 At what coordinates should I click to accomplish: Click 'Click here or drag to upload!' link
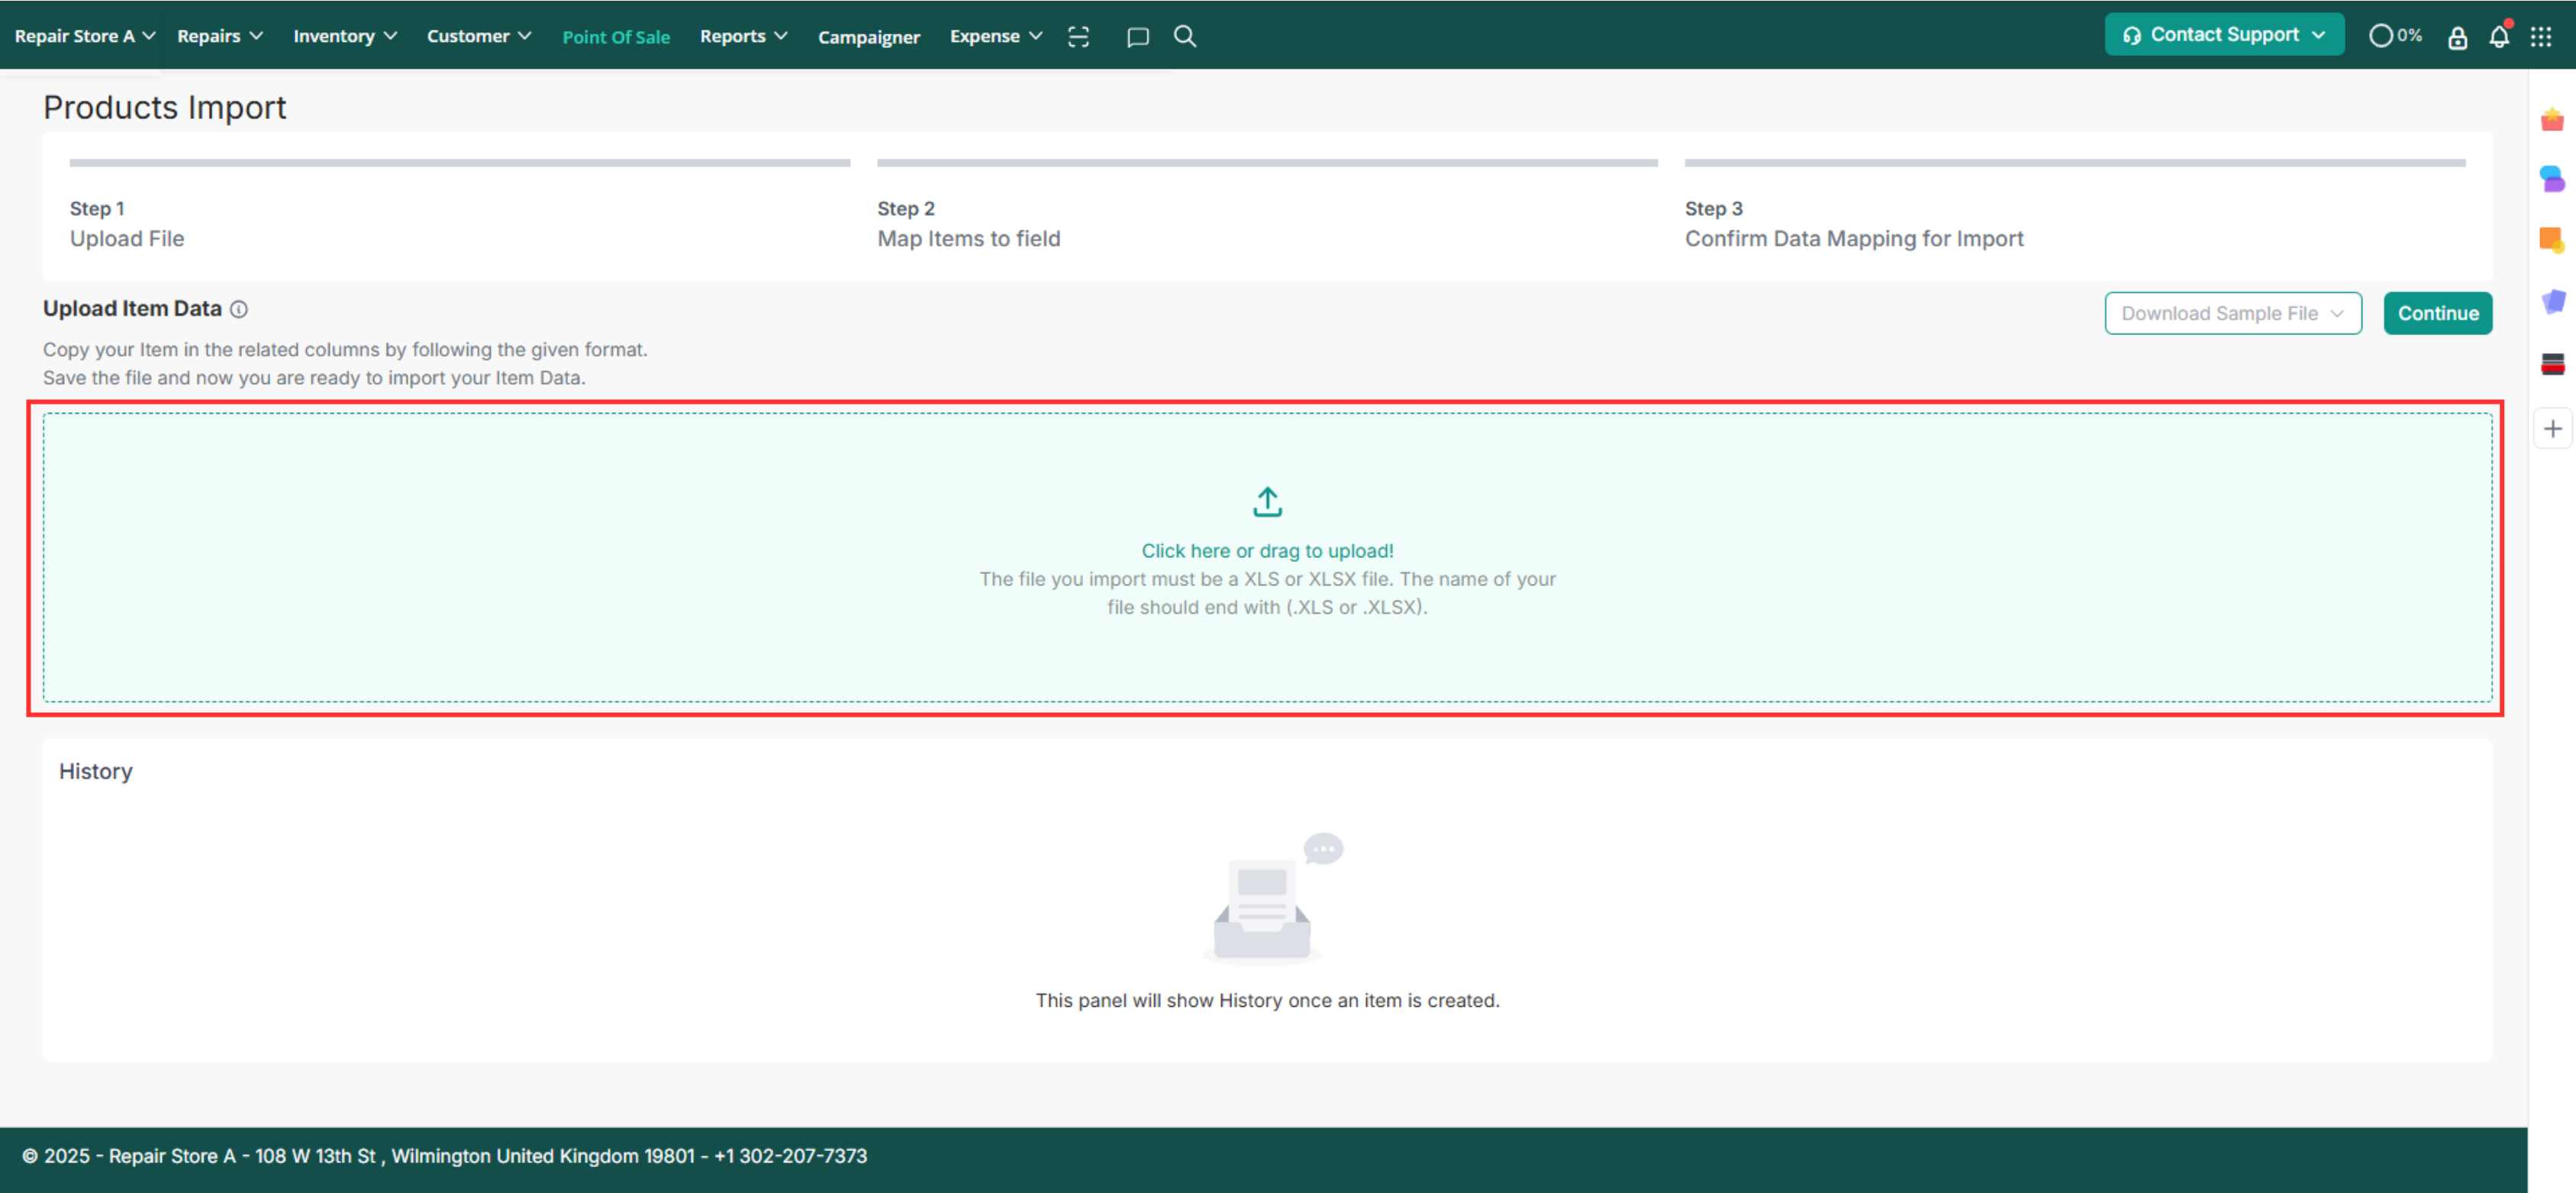pos(1267,551)
